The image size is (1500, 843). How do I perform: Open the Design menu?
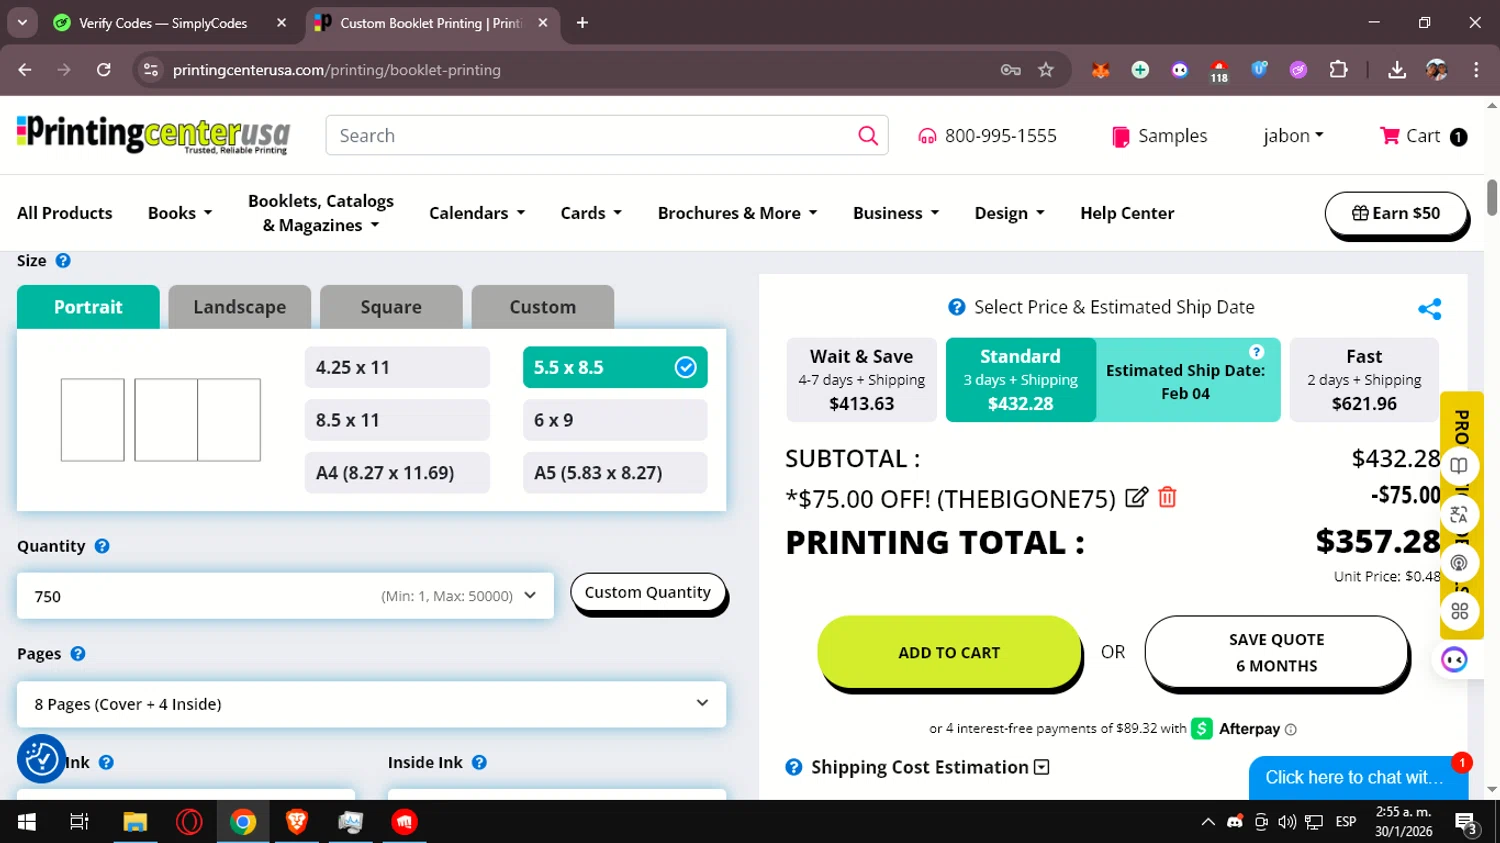tap(1009, 213)
